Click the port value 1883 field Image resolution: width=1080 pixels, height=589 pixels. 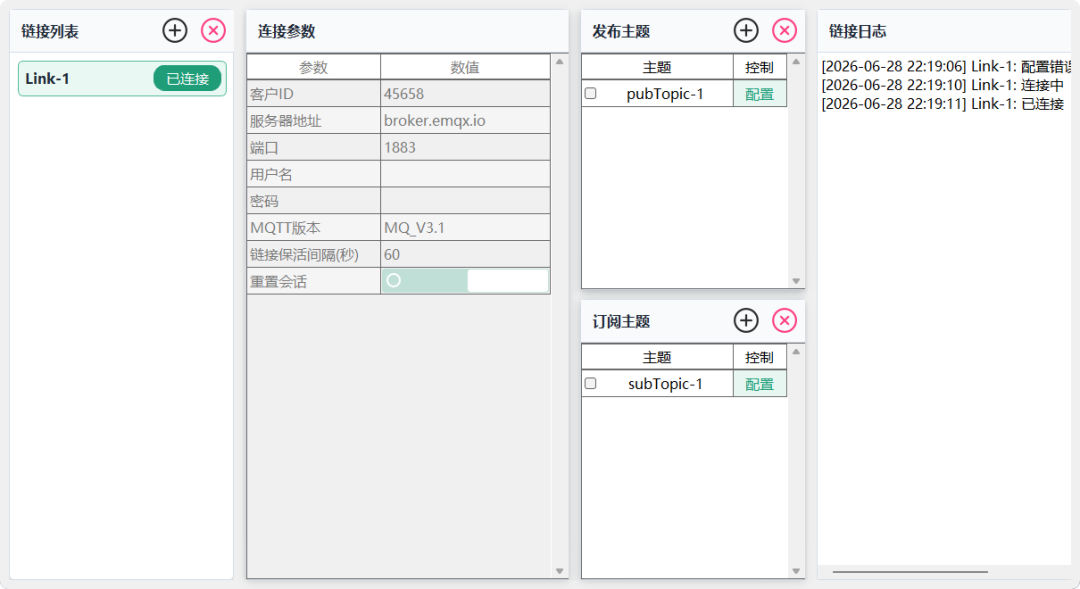[x=465, y=147]
